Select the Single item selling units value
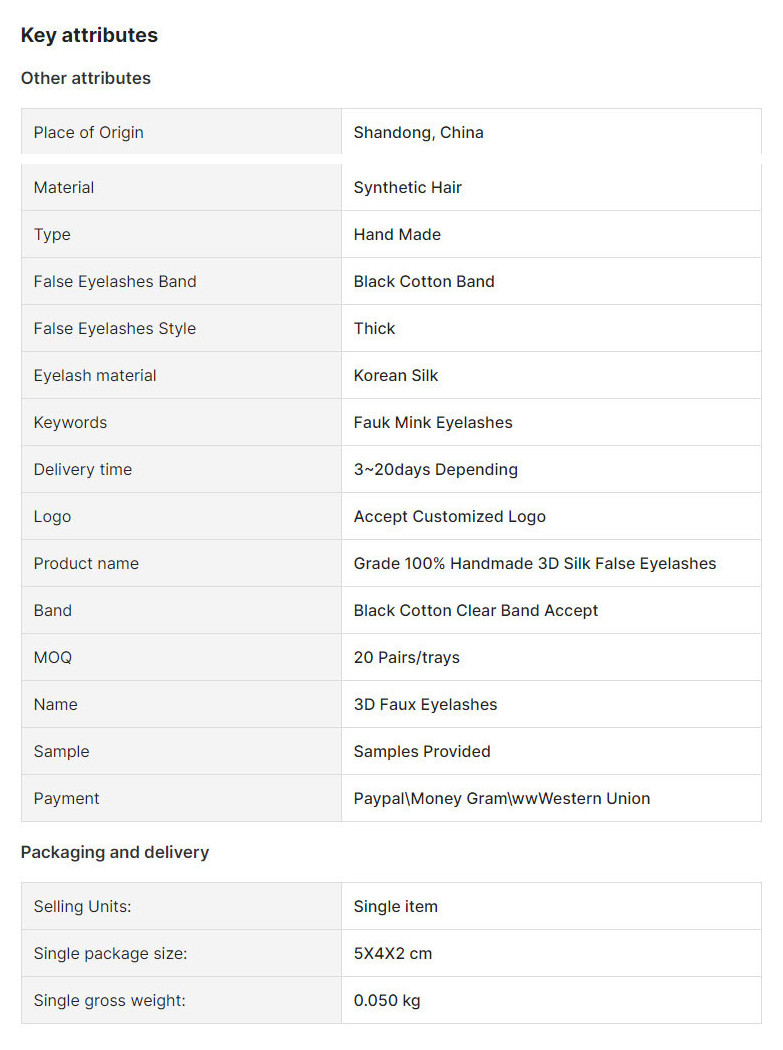 pyautogui.click(x=396, y=906)
